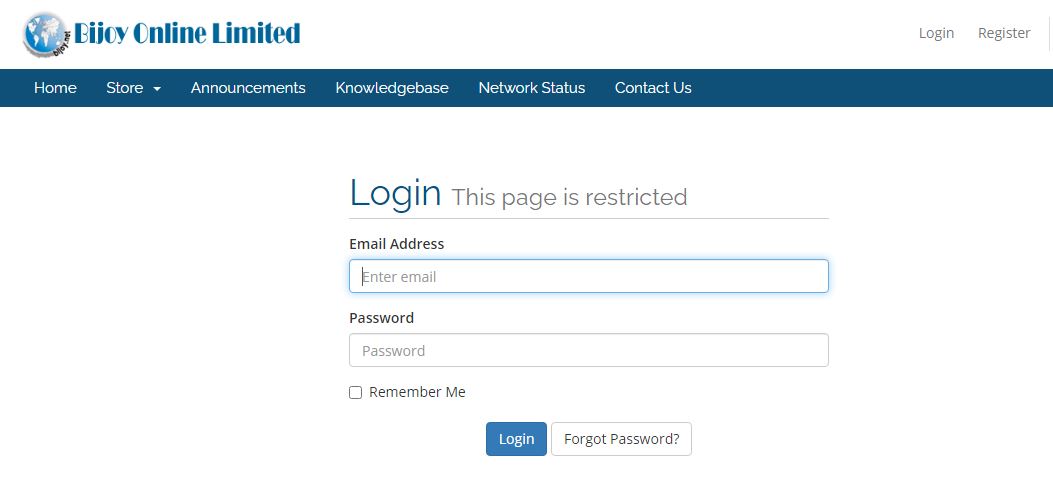Click the Email Address field label

click(x=396, y=244)
